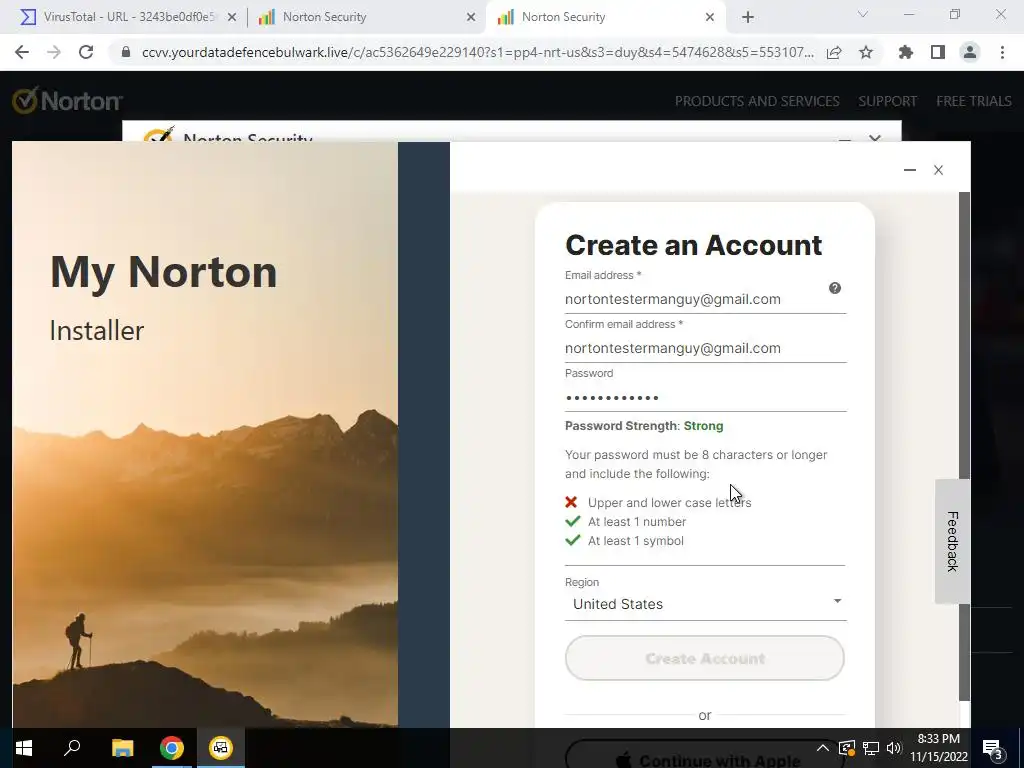Select the installer app on the taskbar
1024x768 pixels.
click(x=221, y=748)
